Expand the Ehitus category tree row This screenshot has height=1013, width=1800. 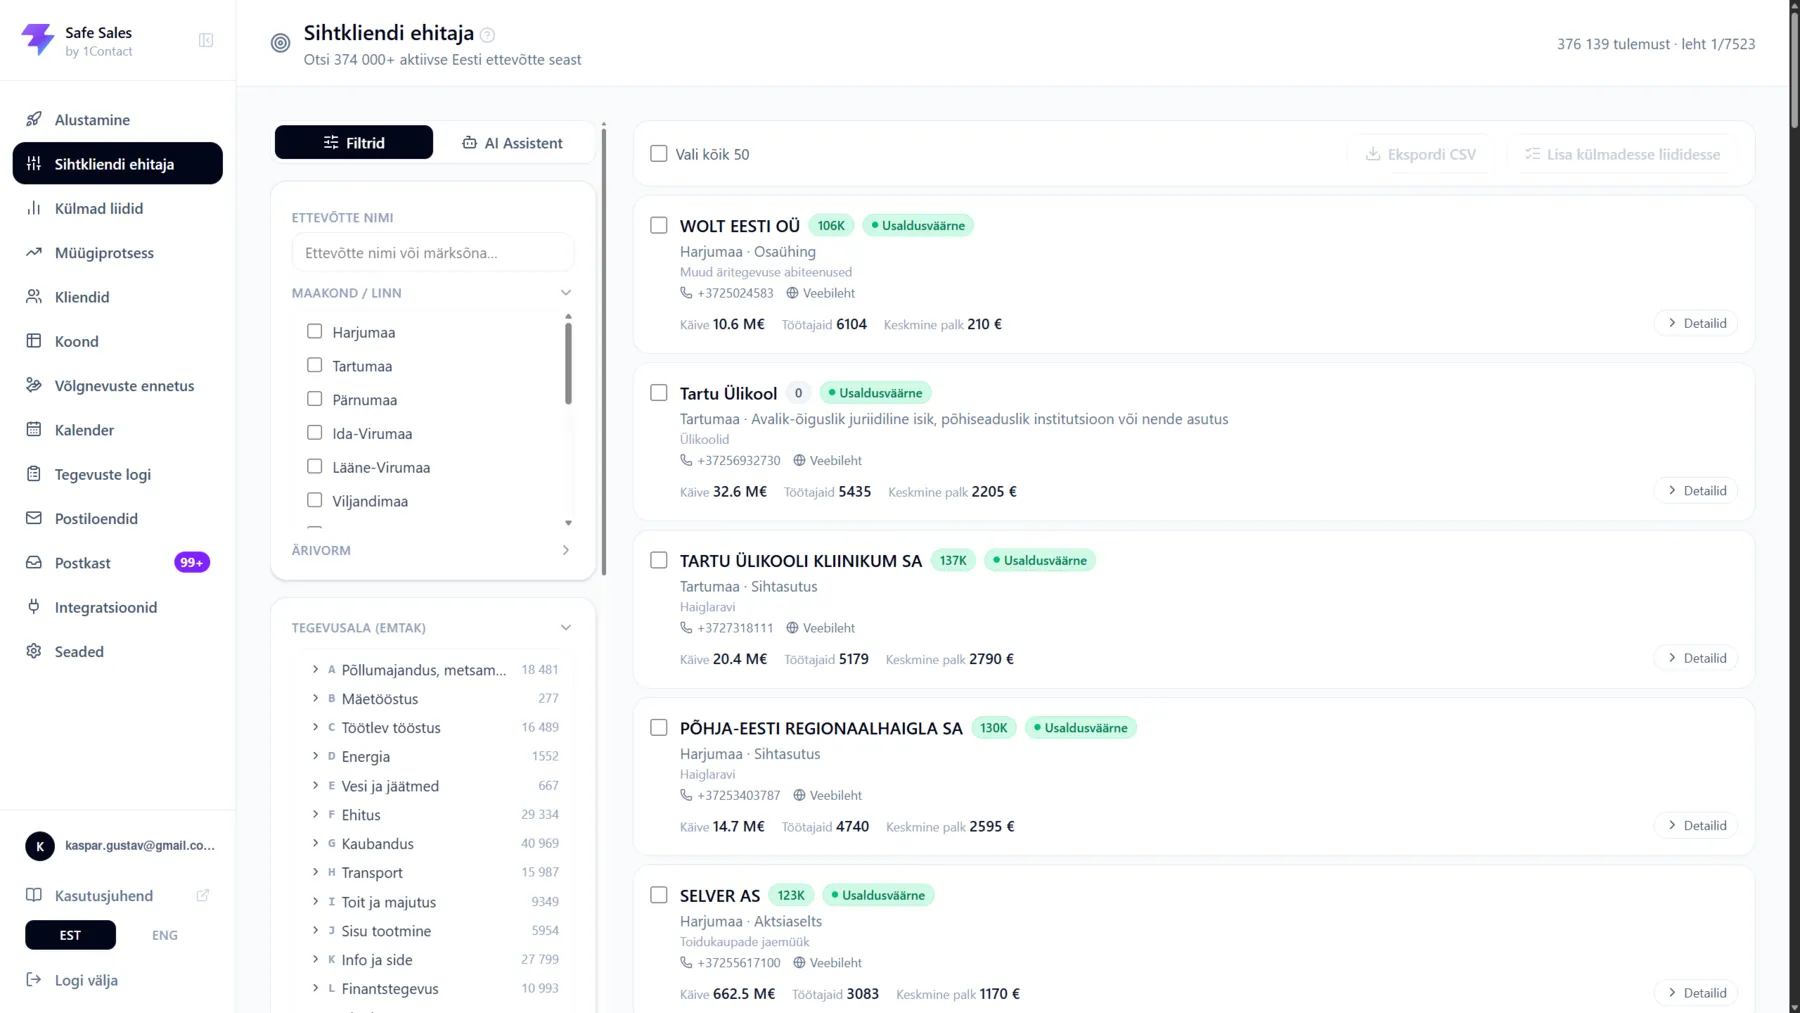click(x=315, y=815)
